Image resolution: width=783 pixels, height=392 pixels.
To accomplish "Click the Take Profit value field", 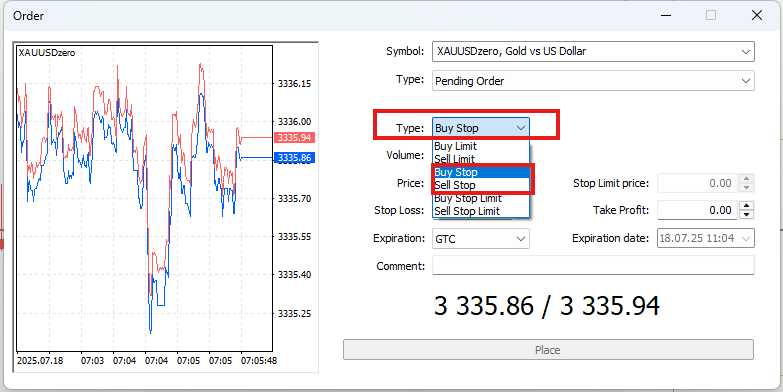I will coord(697,210).
